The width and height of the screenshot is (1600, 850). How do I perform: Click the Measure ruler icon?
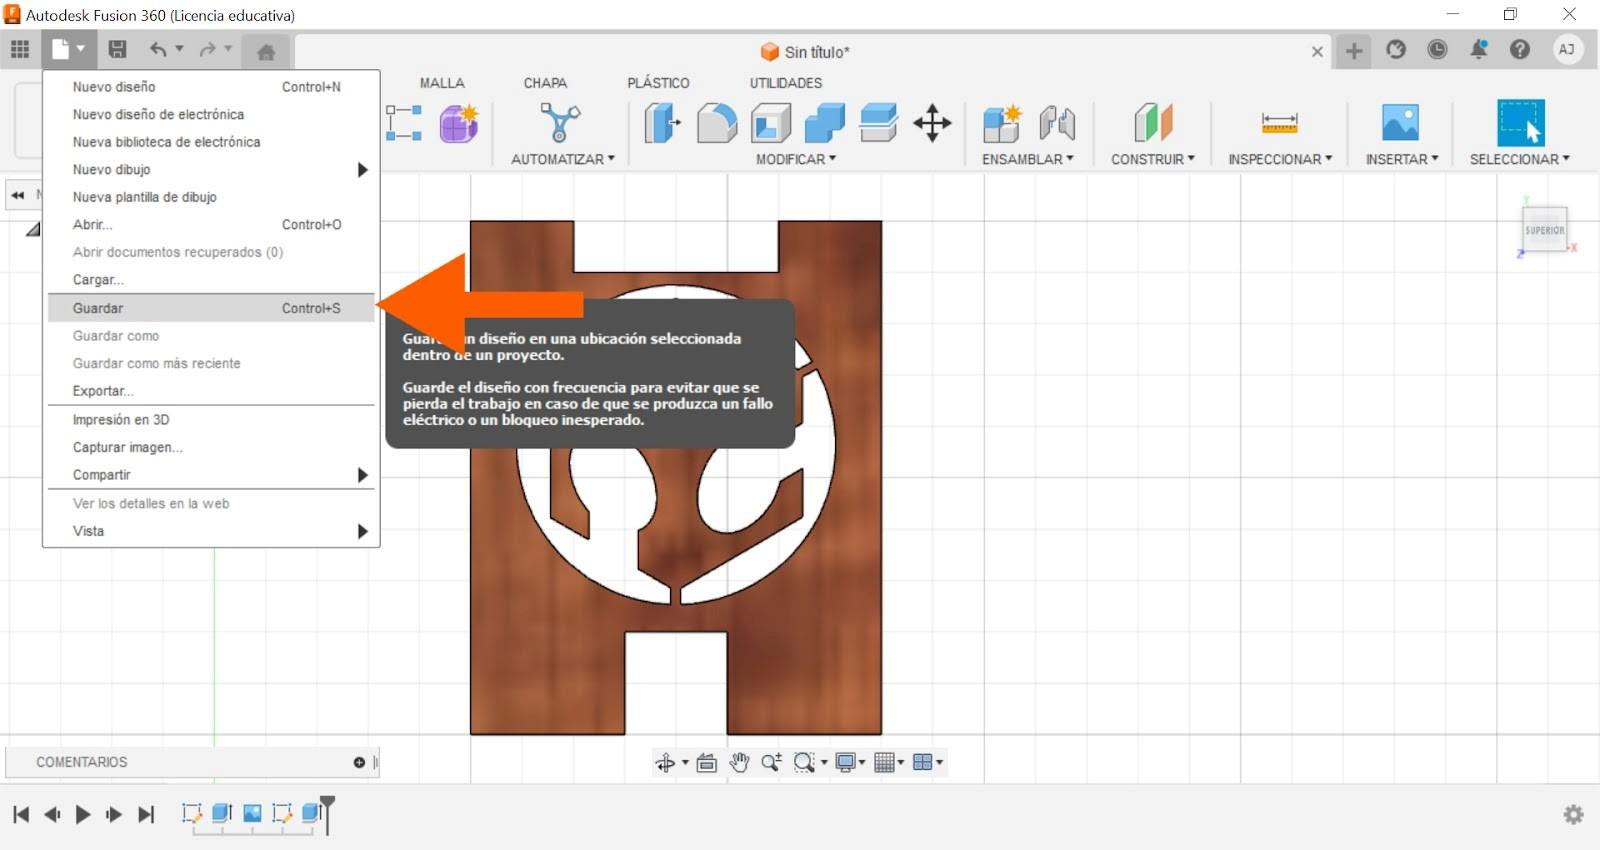pyautogui.click(x=1280, y=123)
